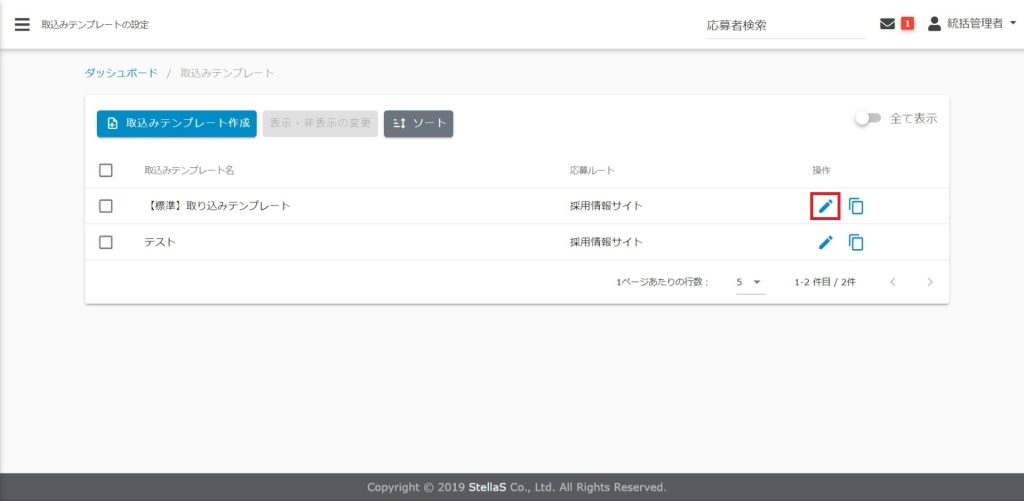The height and width of the screenshot is (501, 1024).
Task: Copy the 【標準】取り込みテンプレート template
Action: (x=856, y=206)
